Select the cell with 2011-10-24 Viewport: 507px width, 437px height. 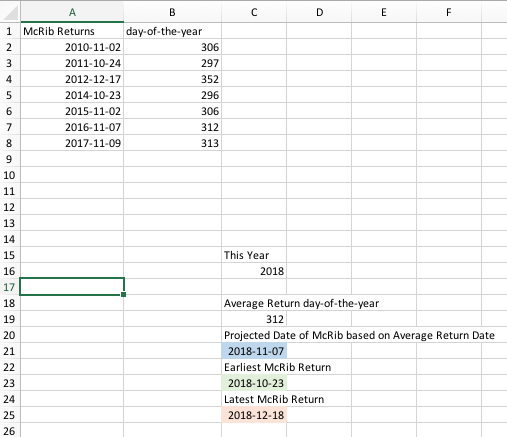[x=72, y=63]
